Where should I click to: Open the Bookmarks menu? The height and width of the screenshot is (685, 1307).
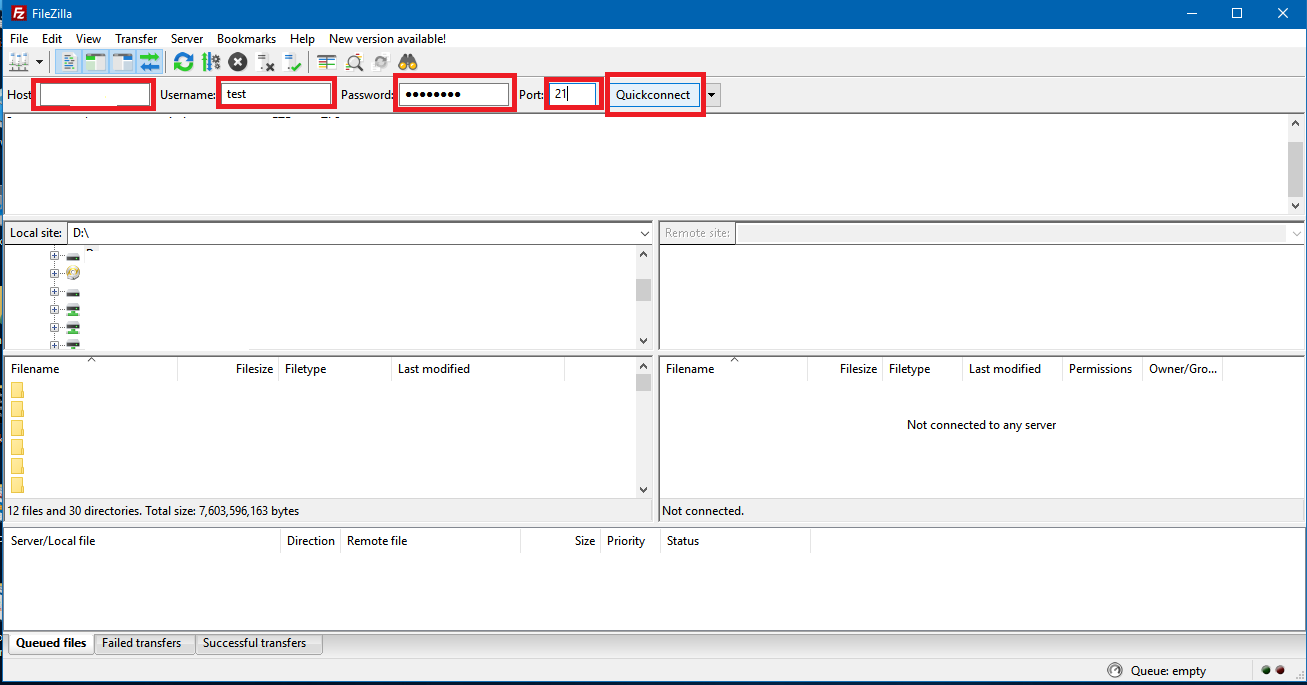(x=246, y=38)
